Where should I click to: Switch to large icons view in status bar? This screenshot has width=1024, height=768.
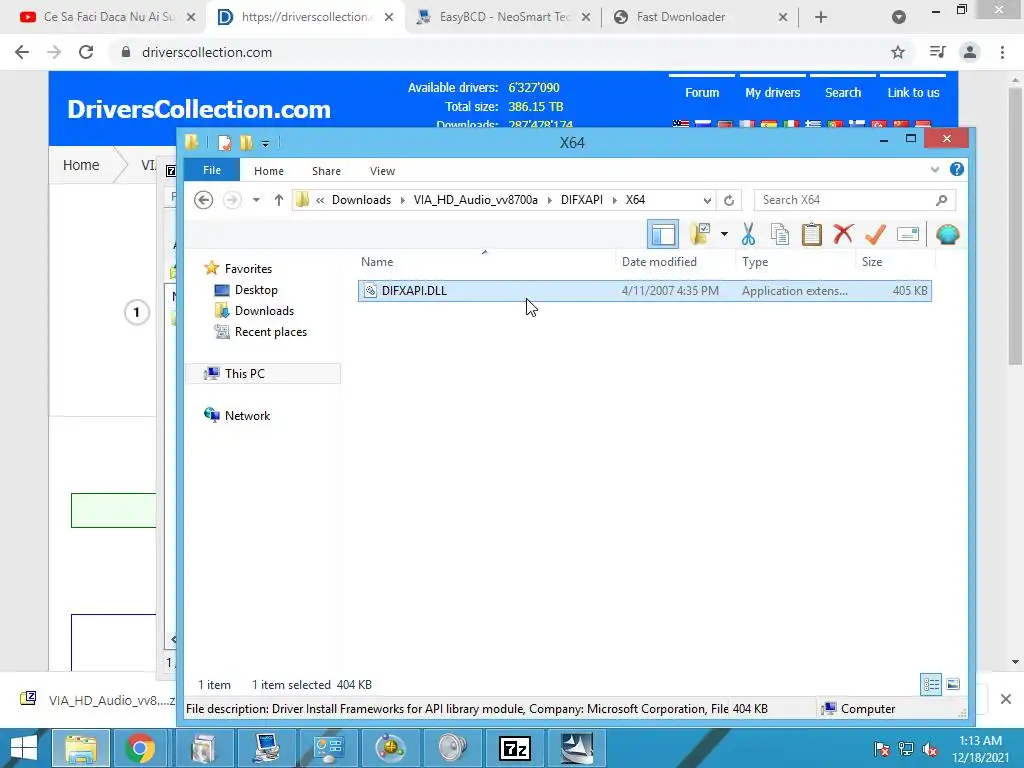click(953, 684)
